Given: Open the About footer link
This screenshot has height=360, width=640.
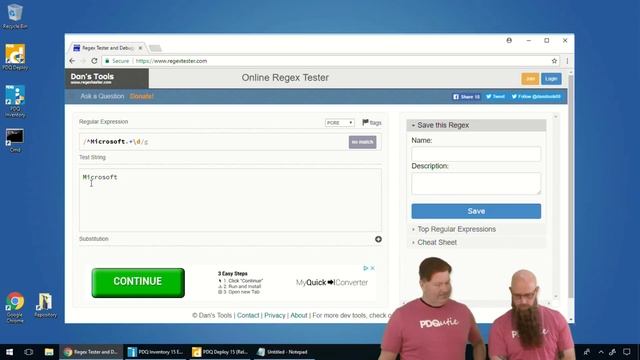Looking at the screenshot, I should pyautogui.click(x=299, y=316).
